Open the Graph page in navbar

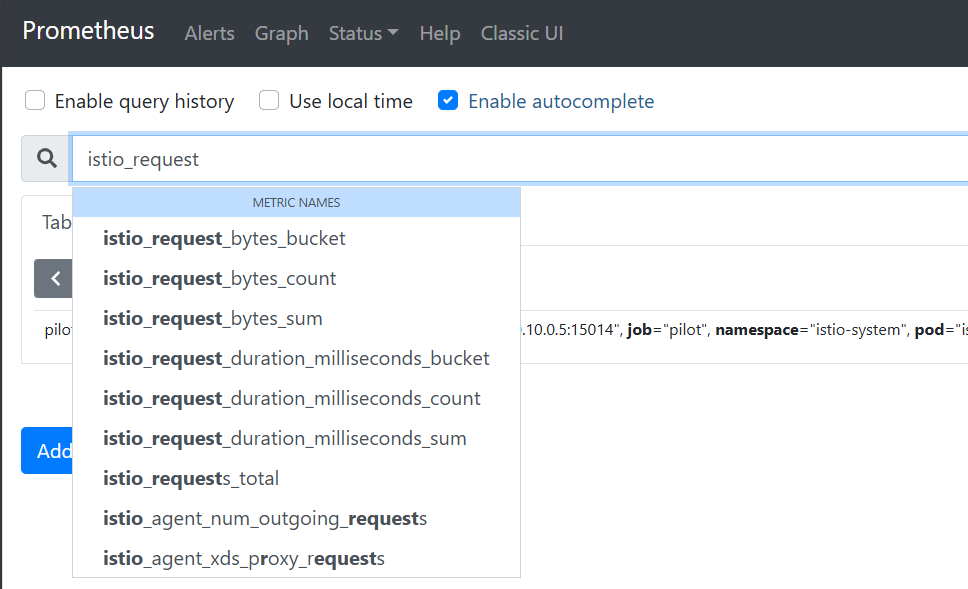coord(282,33)
